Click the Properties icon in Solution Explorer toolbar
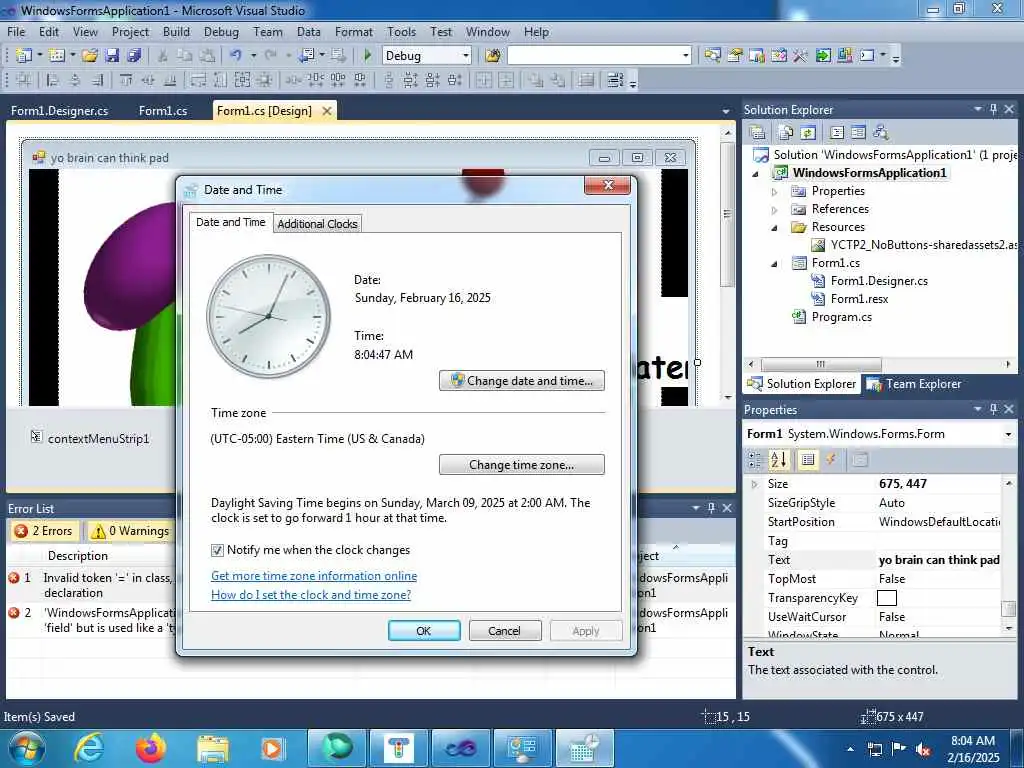This screenshot has width=1024, height=768. click(x=758, y=133)
